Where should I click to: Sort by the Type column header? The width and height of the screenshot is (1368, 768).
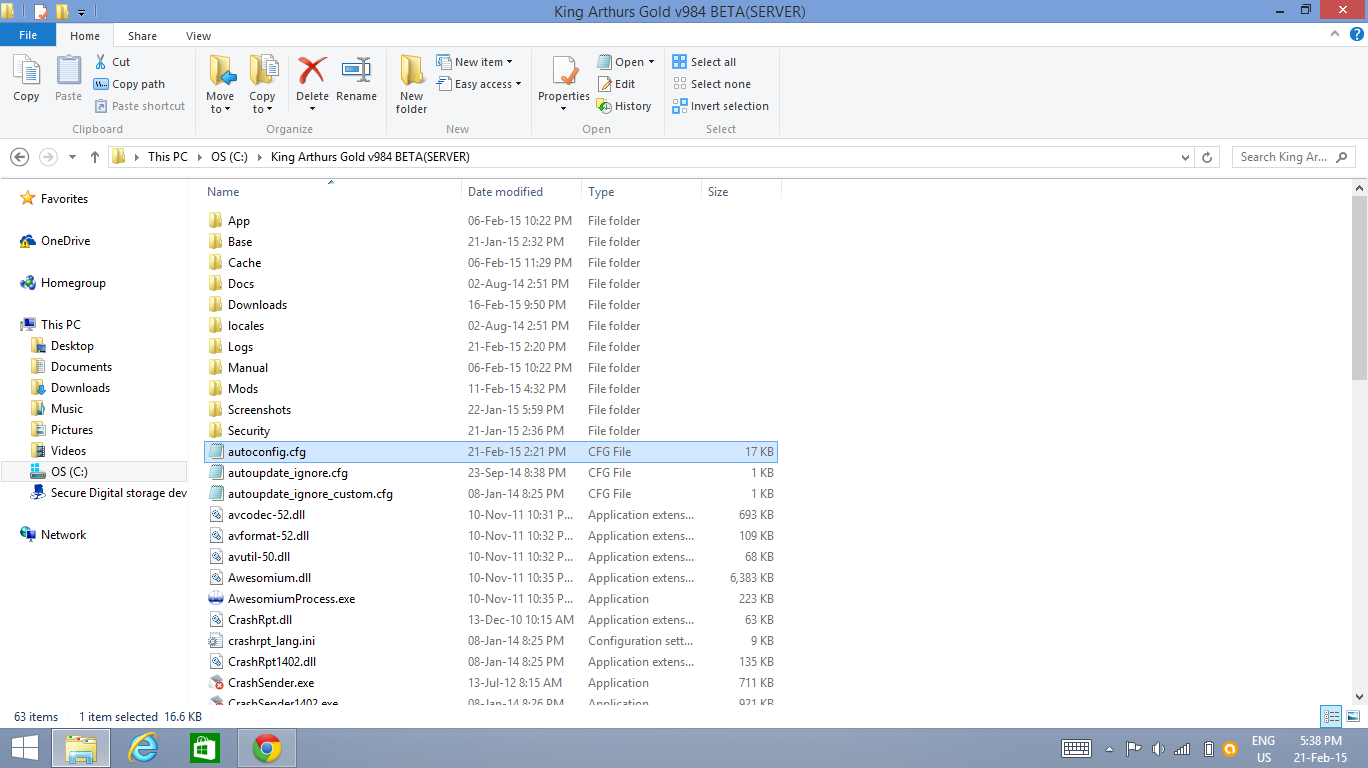click(x=601, y=192)
